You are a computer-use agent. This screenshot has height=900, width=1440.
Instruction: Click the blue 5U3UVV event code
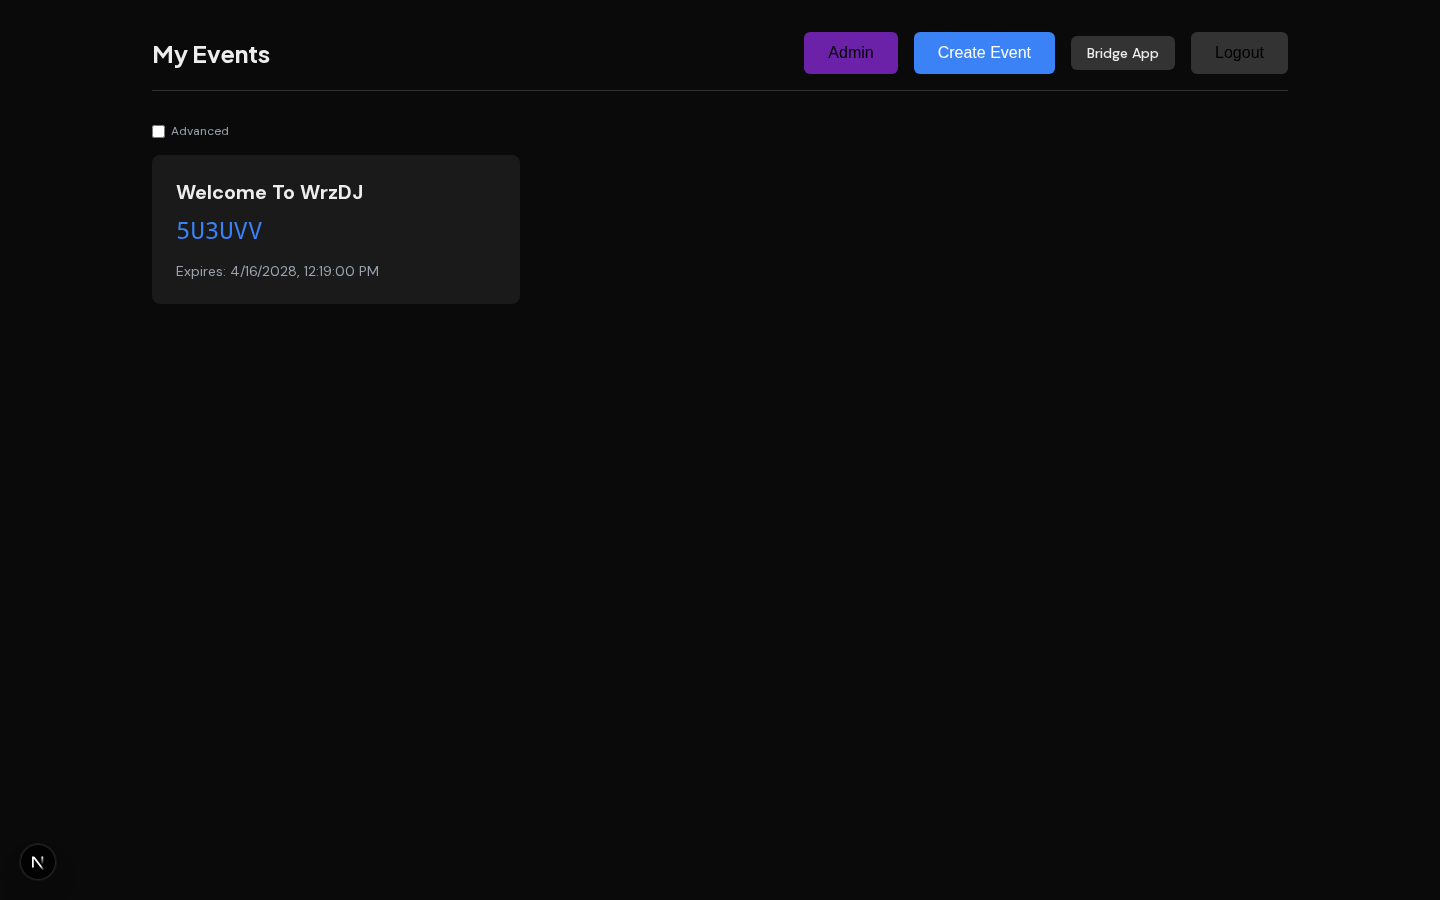click(x=219, y=231)
